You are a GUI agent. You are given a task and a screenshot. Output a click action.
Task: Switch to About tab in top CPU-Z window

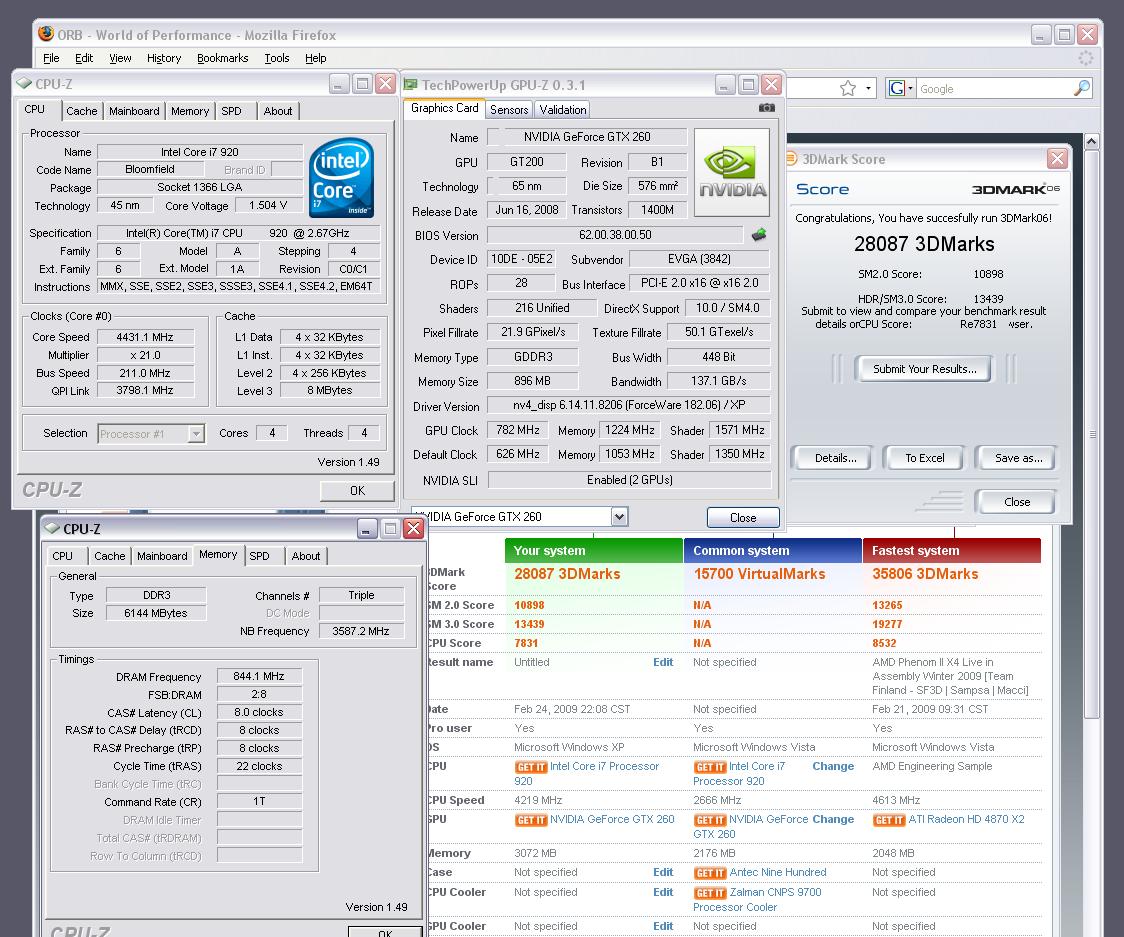pos(277,111)
